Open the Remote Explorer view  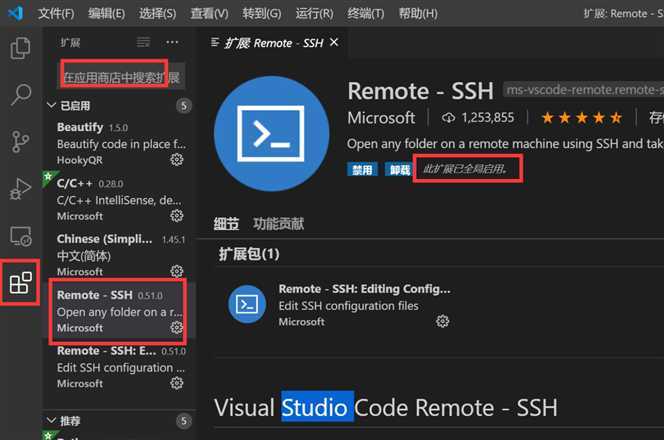pos(20,236)
